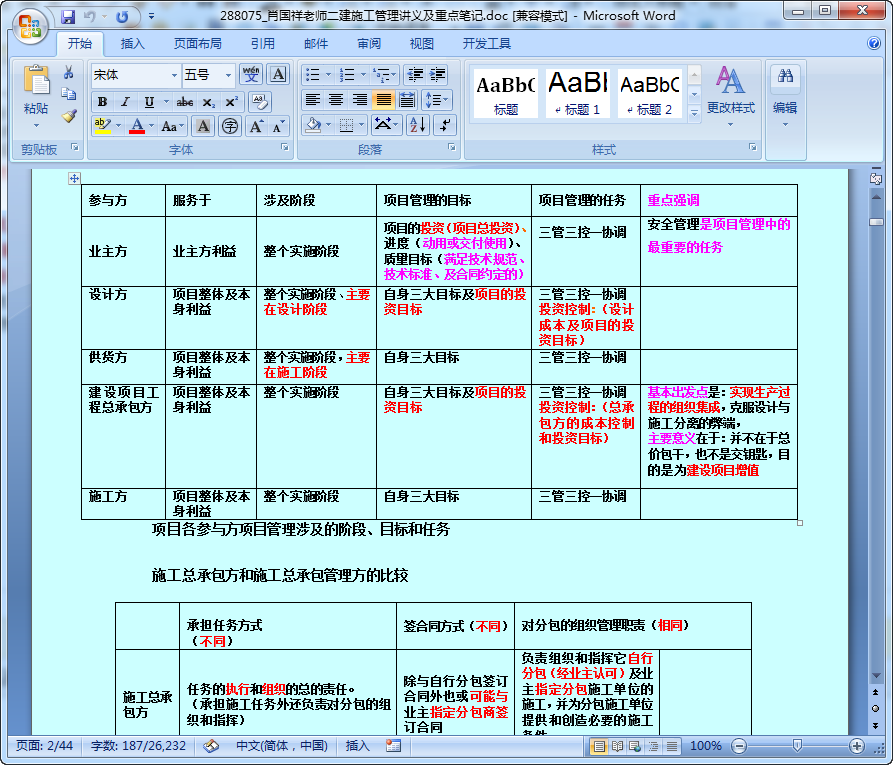Expand styles gallery More arrow
This screenshot has height=765, width=893.
pyautogui.click(x=694, y=113)
